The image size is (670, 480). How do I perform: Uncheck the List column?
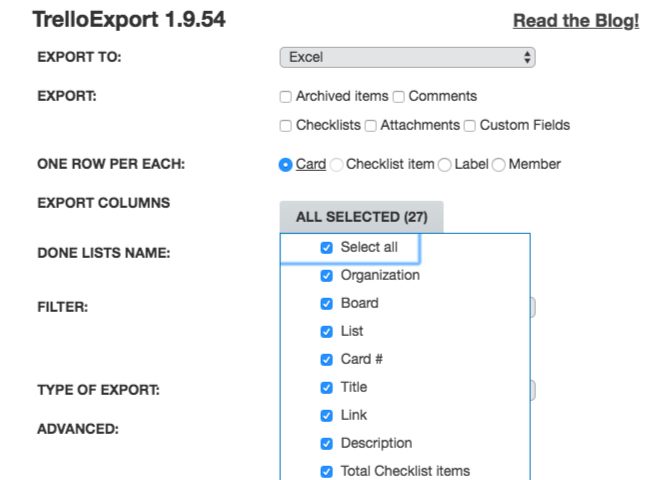tap(326, 332)
